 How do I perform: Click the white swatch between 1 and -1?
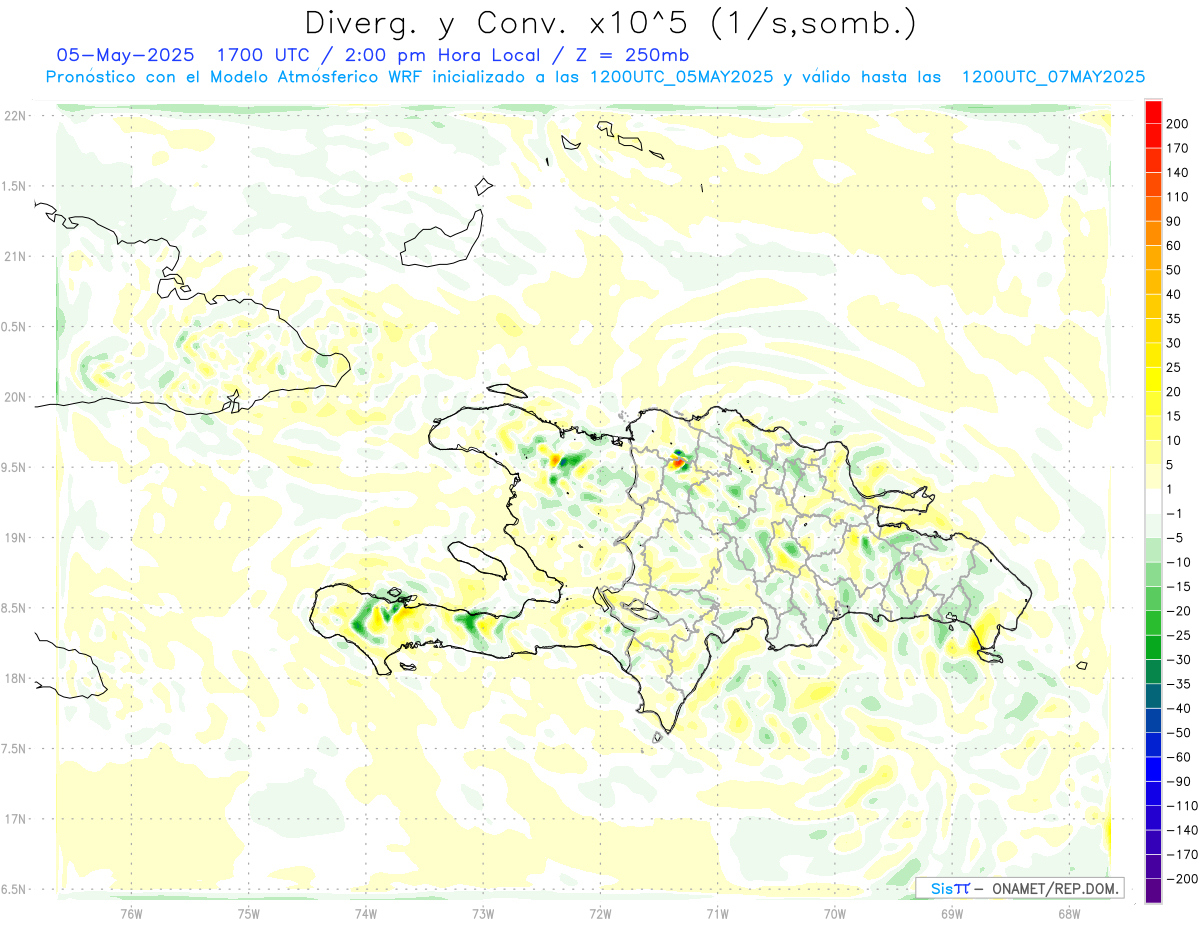point(1153,501)
